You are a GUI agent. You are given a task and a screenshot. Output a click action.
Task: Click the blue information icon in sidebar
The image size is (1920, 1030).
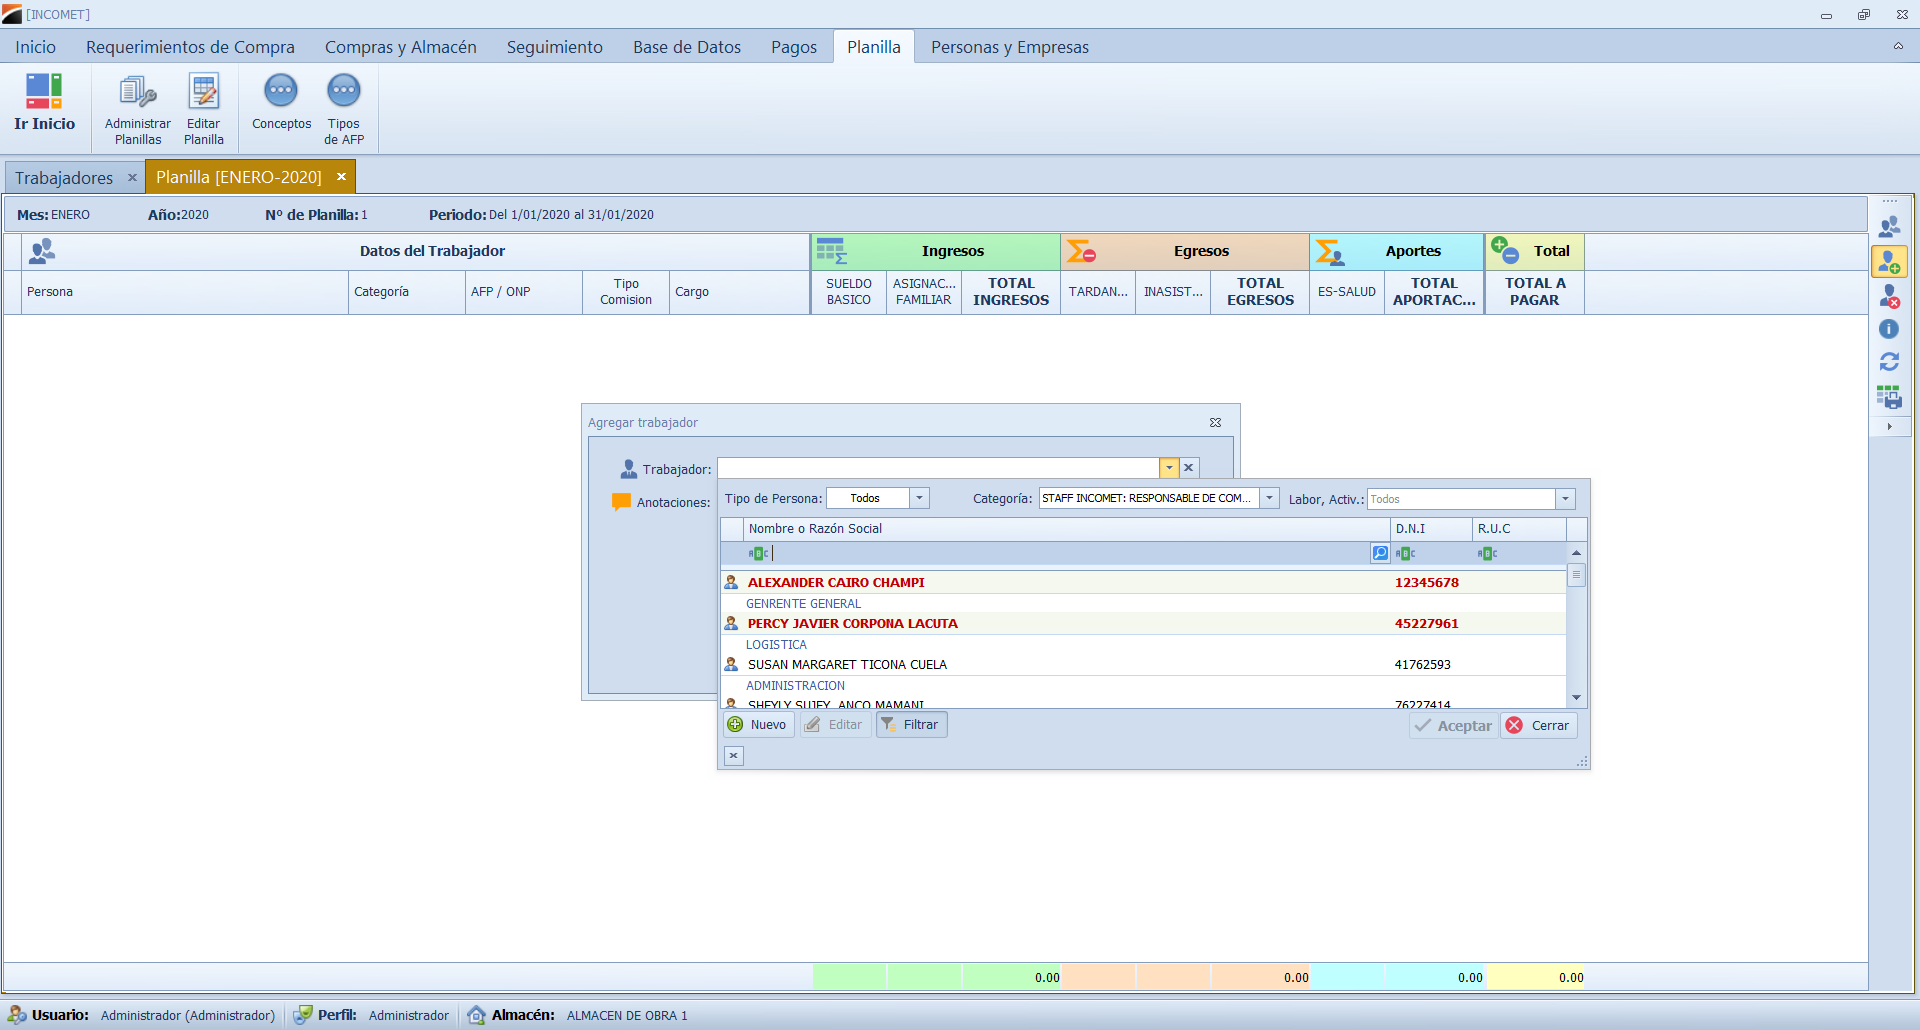click(x=1889, y=329)
